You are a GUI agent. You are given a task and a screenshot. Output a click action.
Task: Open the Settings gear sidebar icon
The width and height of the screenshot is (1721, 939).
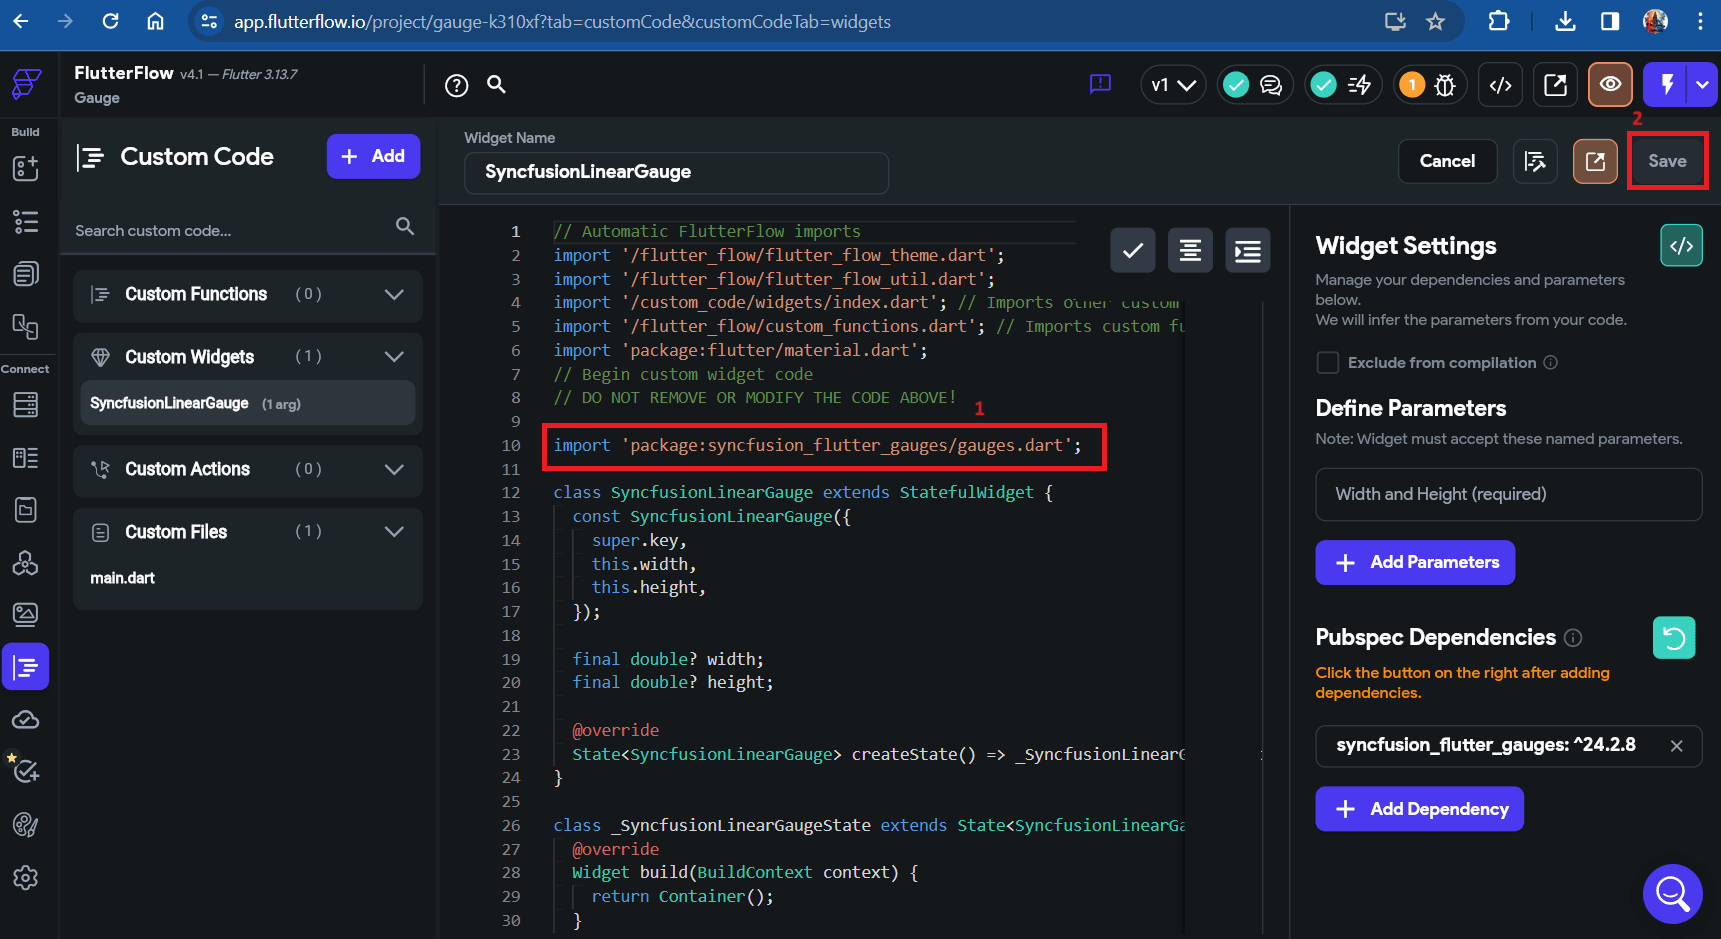click(25, 877)
